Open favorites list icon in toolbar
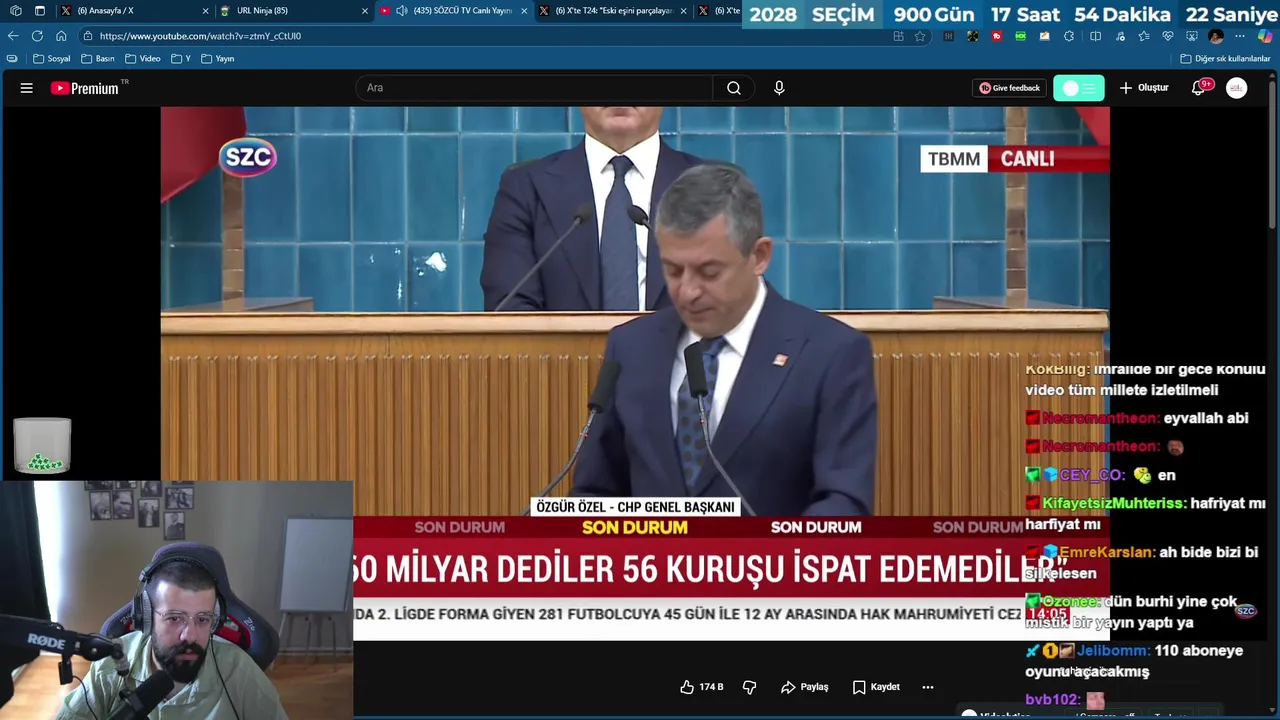The image size is (1280, 720). pyautogui.click(x=1144, y=36)
